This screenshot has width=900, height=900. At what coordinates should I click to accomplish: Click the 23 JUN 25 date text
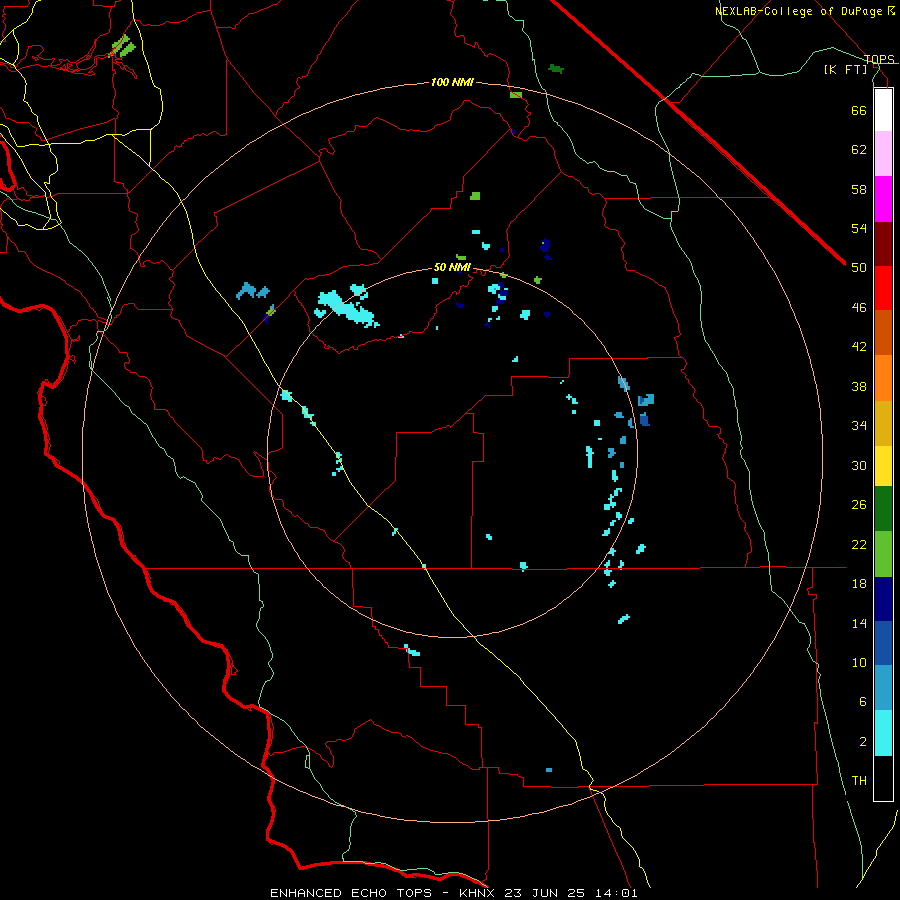[x=545, y=893]
